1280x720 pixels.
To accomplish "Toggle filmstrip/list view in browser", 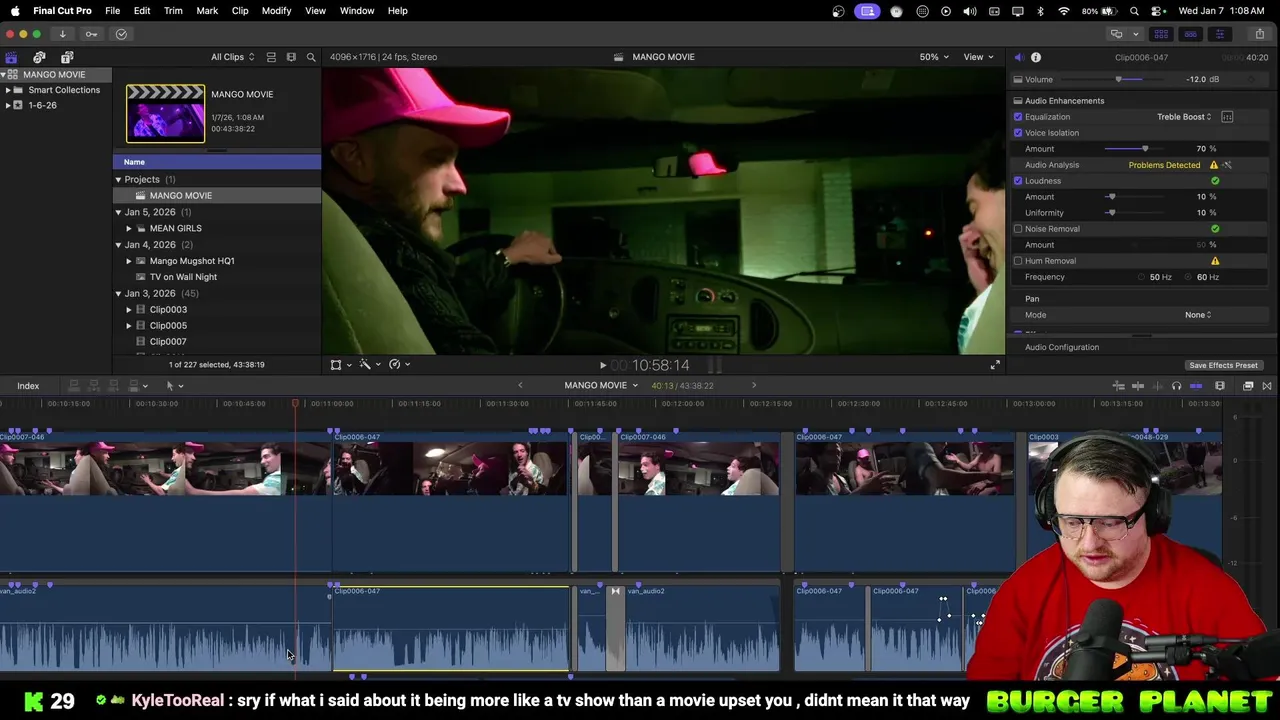I will pos(291,57).
